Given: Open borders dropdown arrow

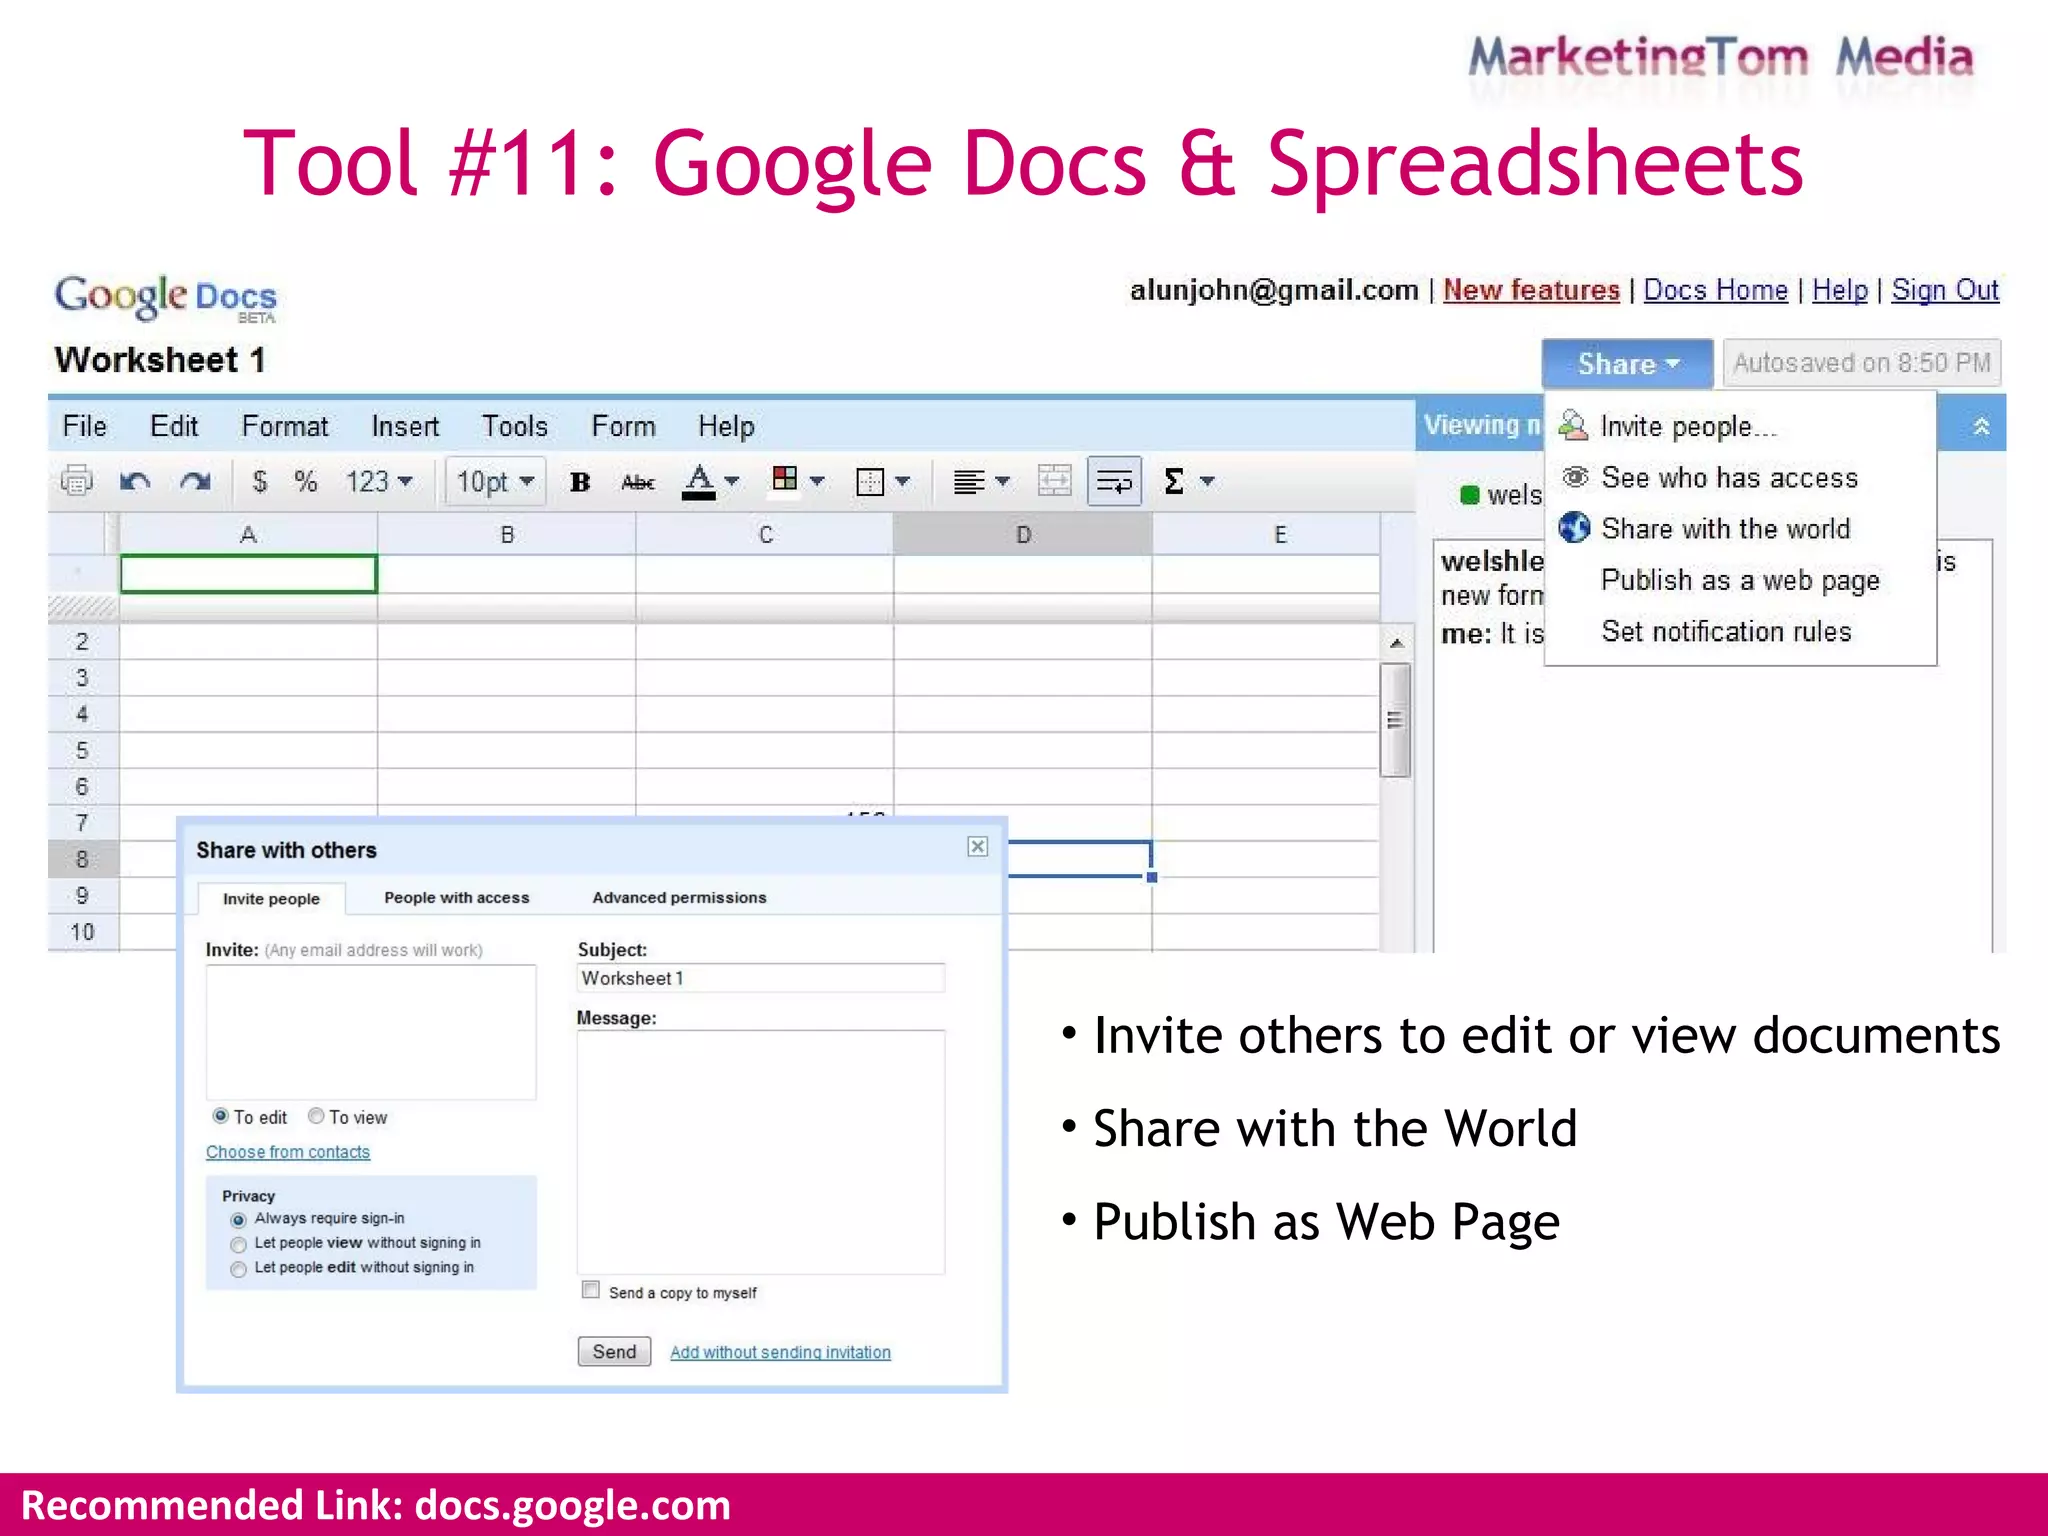Looking at the screenshot, I should click(903, 481).
